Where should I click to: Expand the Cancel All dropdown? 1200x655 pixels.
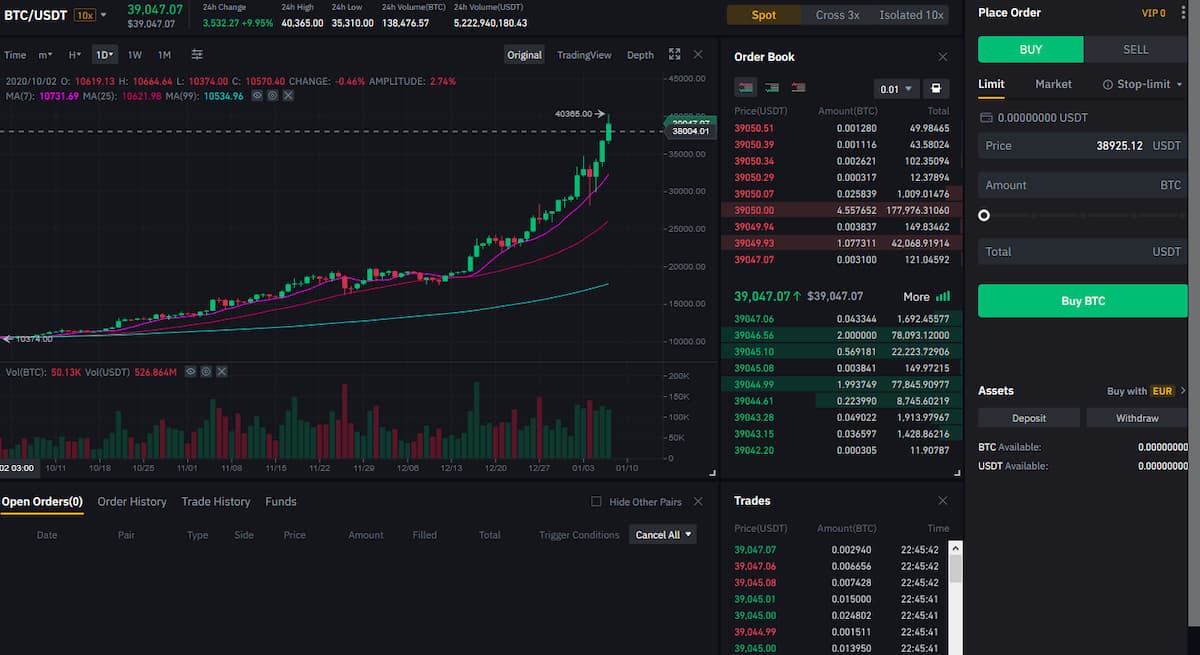point(662,534)
